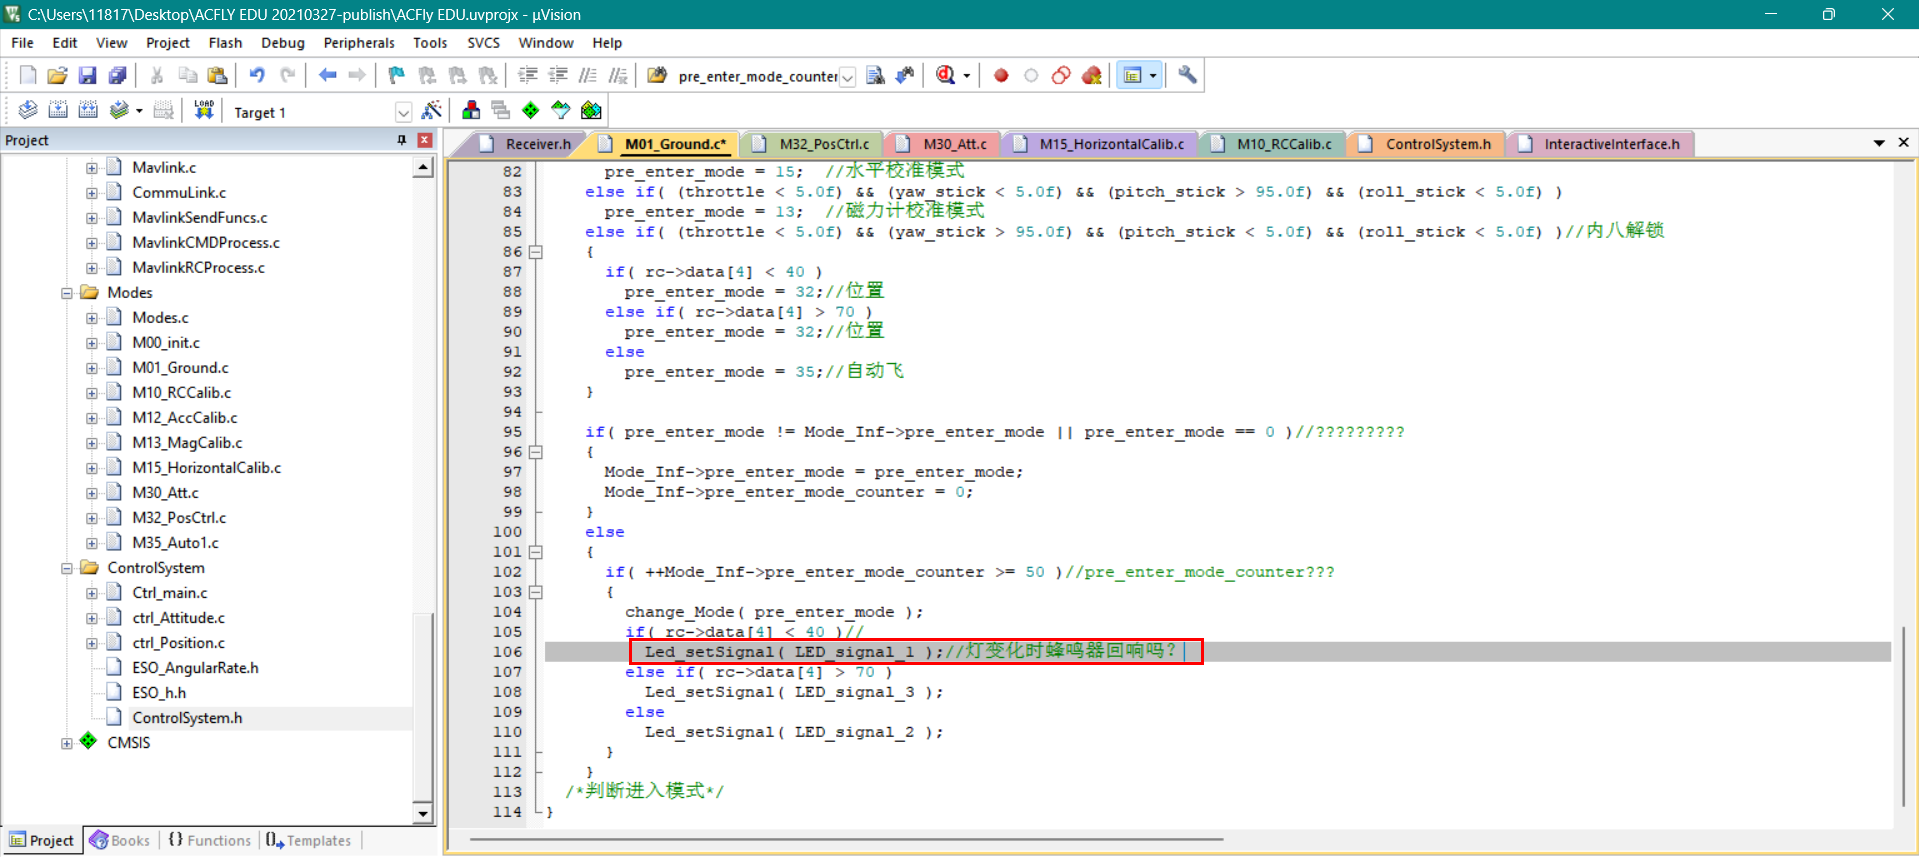Open Manage Run-Time Environment green diamond
The width and height of the screenshot is (1919, 857).
tap(531, 110)
